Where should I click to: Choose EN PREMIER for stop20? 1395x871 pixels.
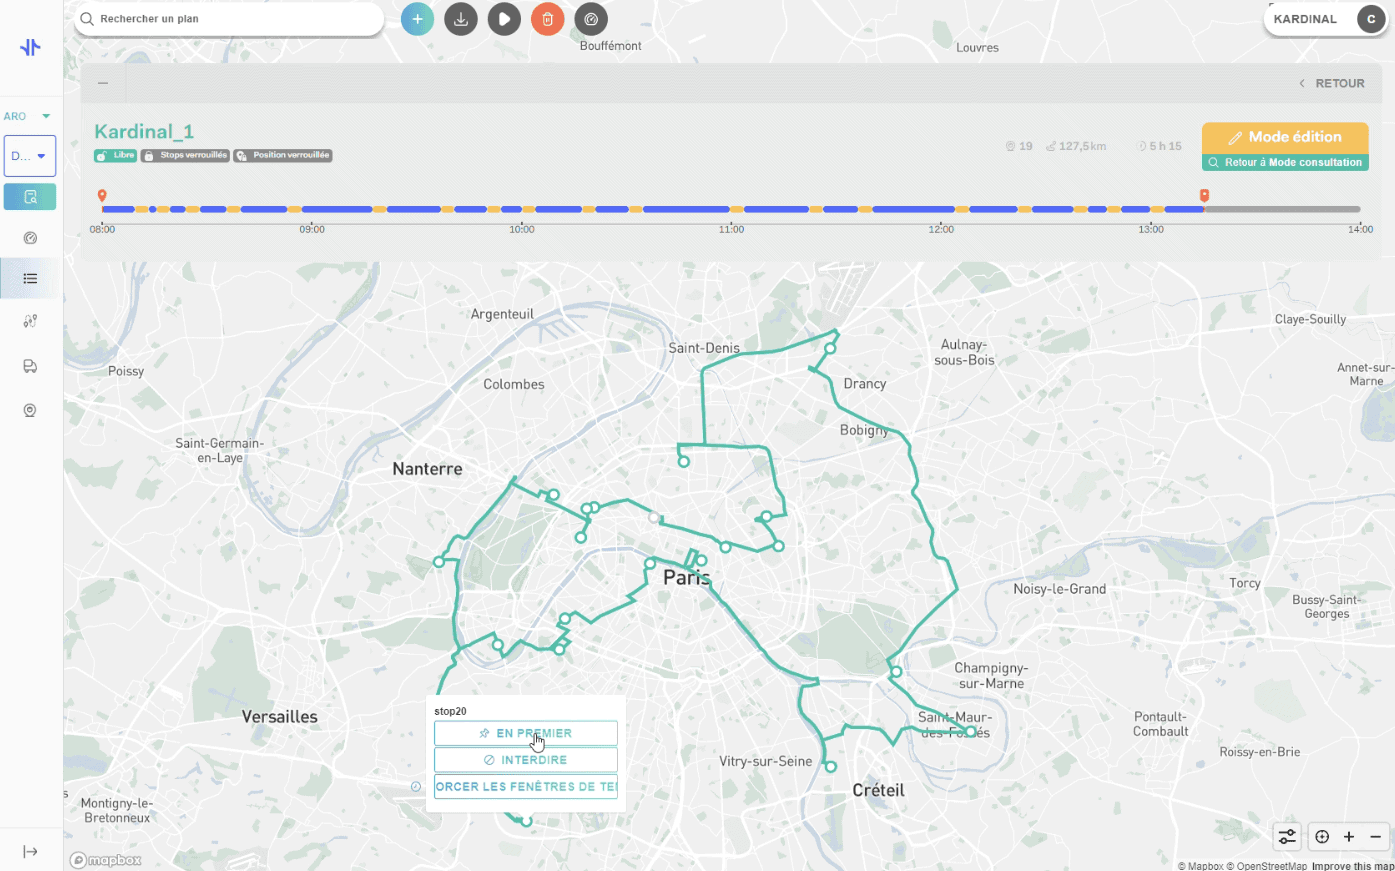(525, 733)
